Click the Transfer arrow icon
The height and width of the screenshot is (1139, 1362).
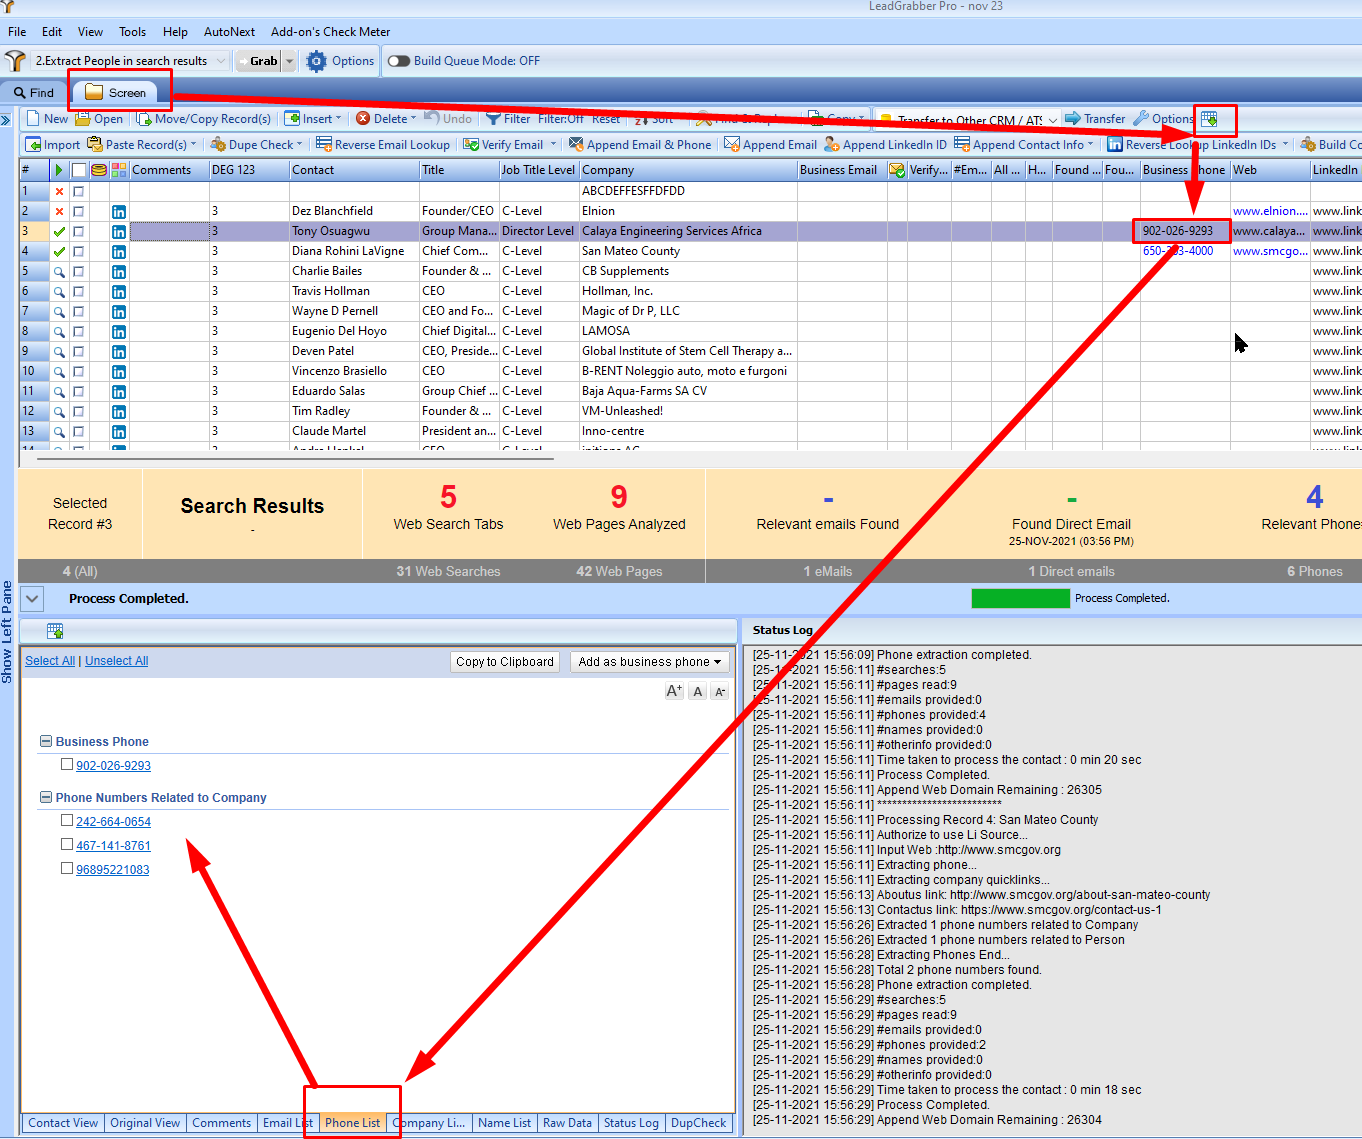[x=1073, y=119]
